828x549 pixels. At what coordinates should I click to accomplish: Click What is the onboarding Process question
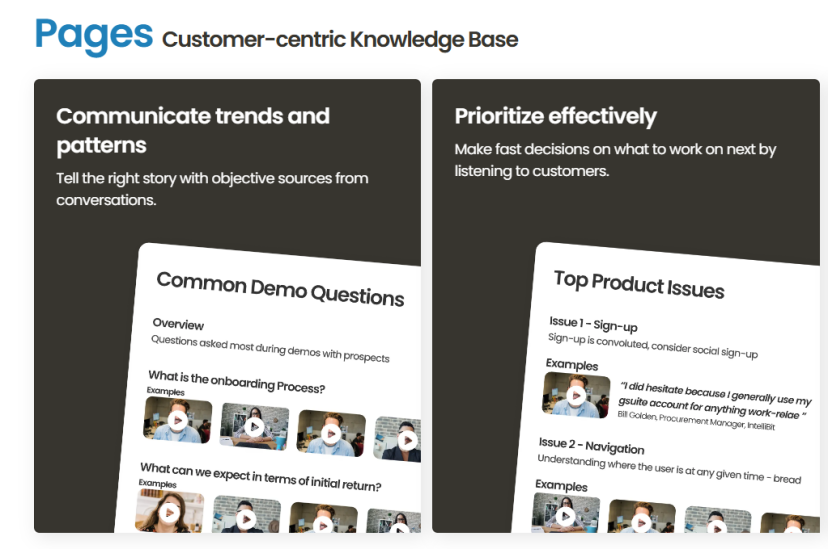coord(237,382)
